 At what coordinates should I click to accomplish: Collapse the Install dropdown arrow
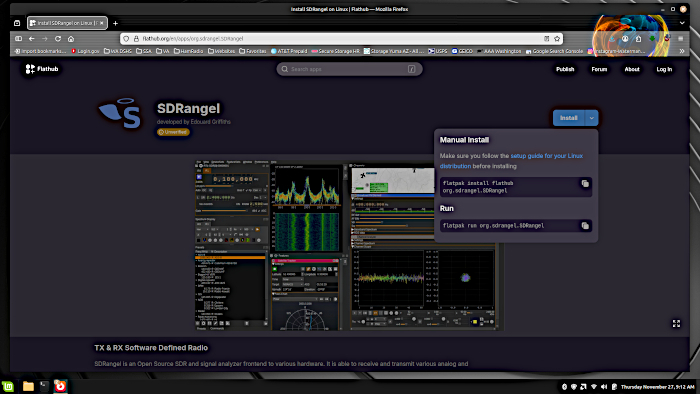(x=592, y=118)
